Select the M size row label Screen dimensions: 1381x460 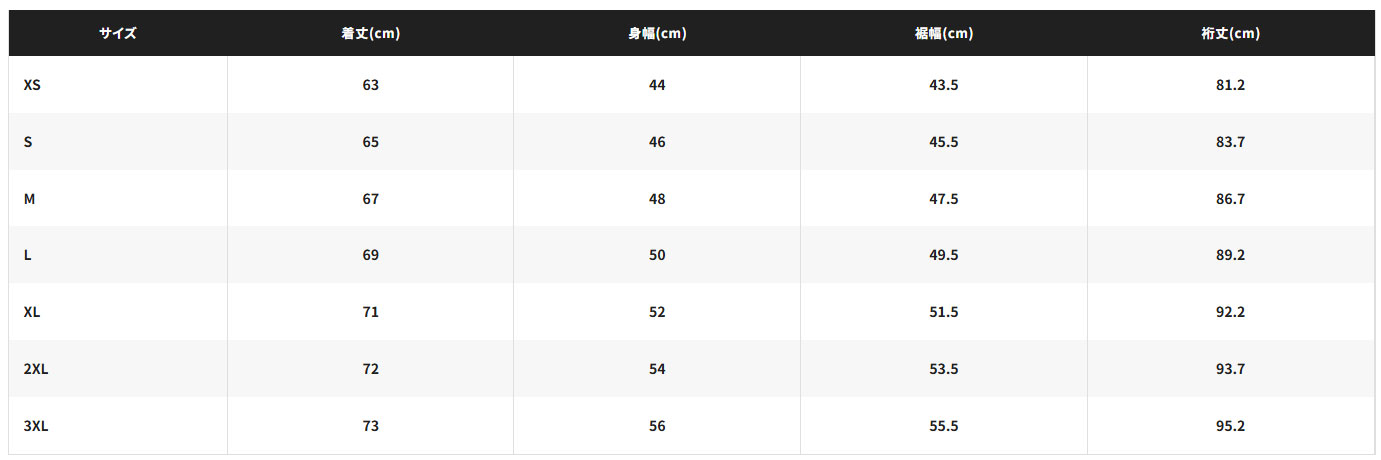coord(29,199)
